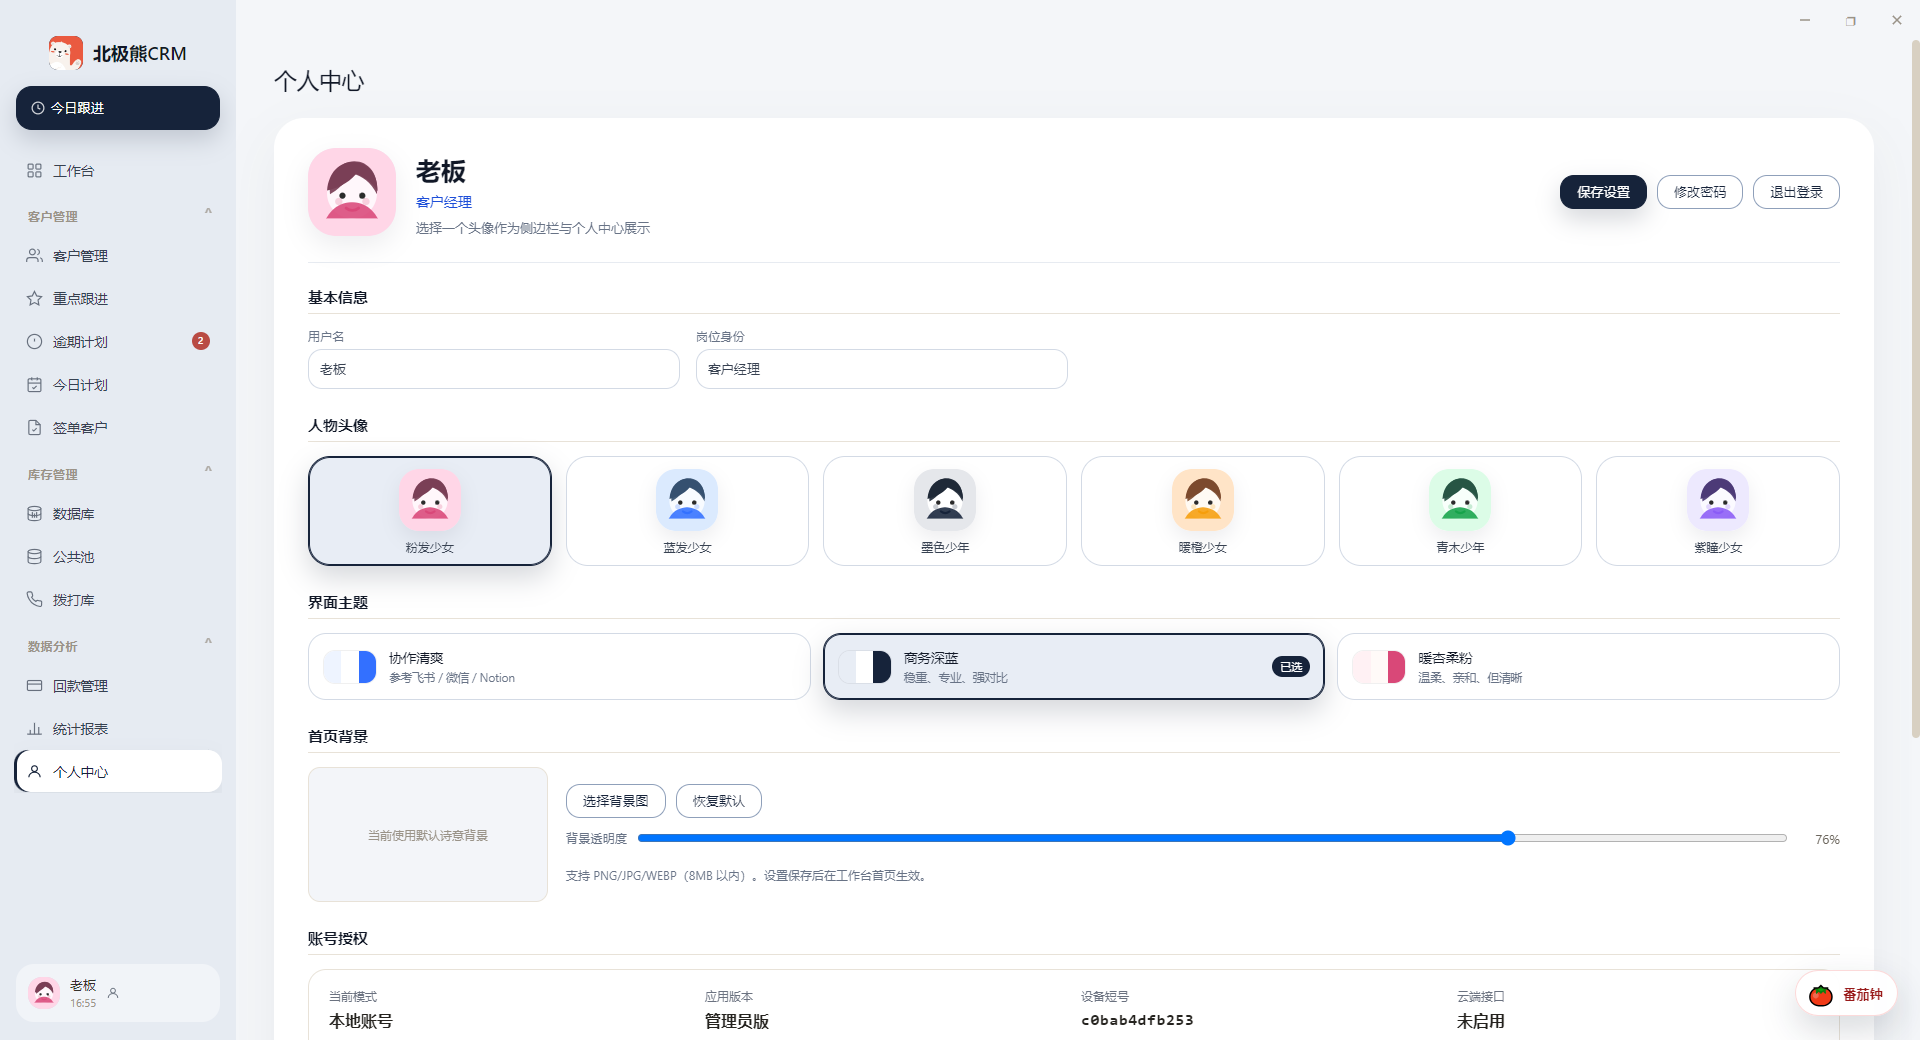Collapse the 库存管理 section chevron
The width and height of the screenshot is (1920, 1040).
[x=208, y=469]
